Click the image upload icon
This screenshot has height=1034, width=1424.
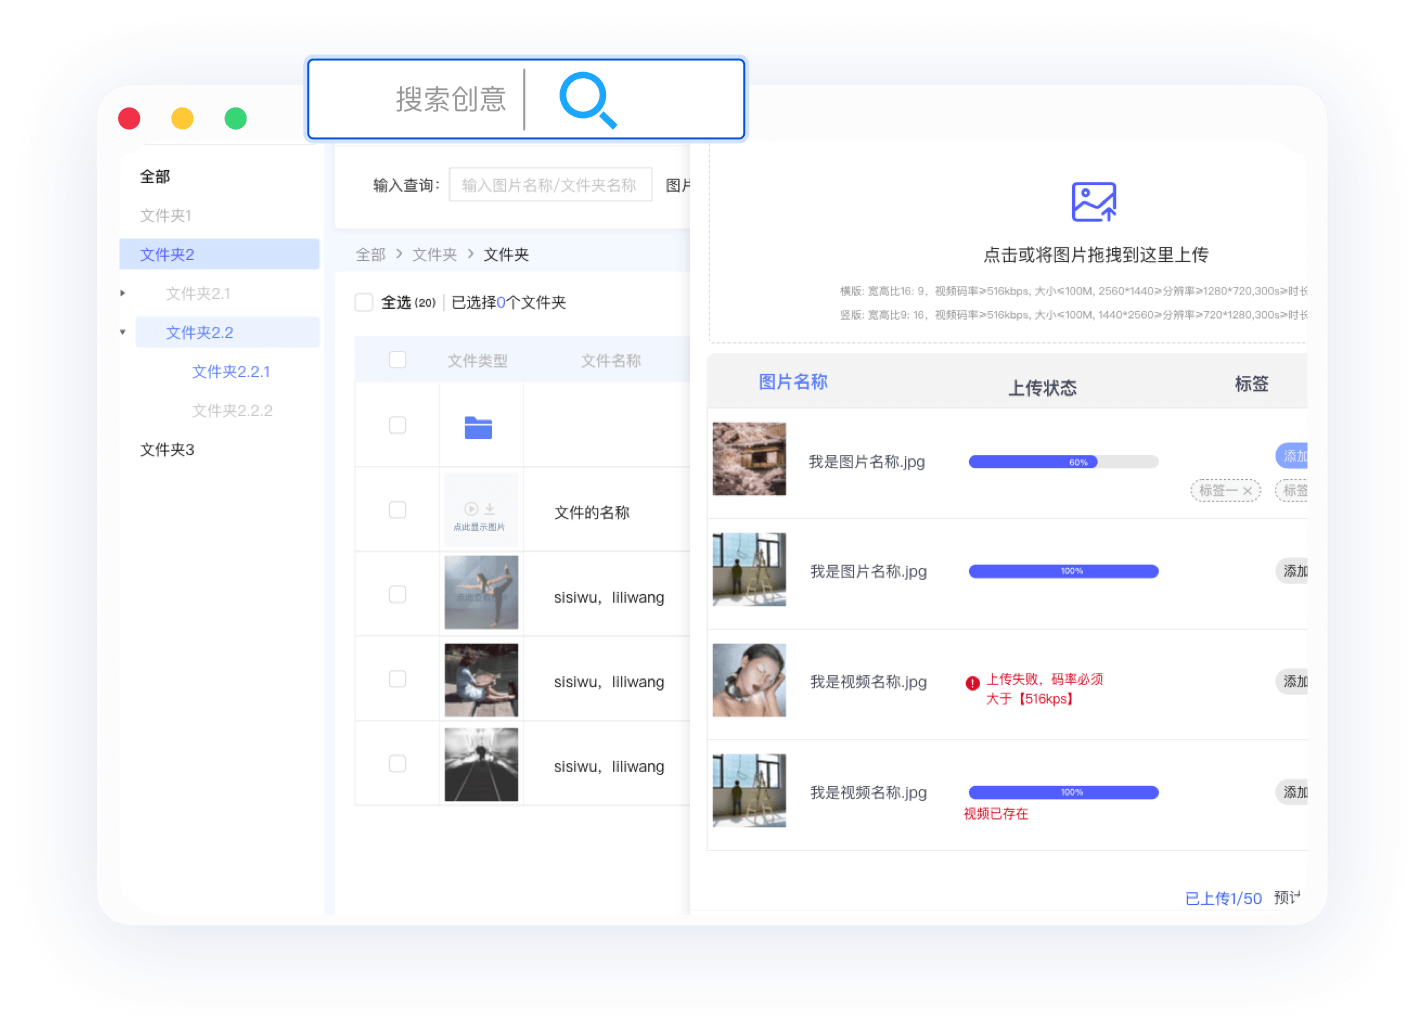[x=1093, y=202]
